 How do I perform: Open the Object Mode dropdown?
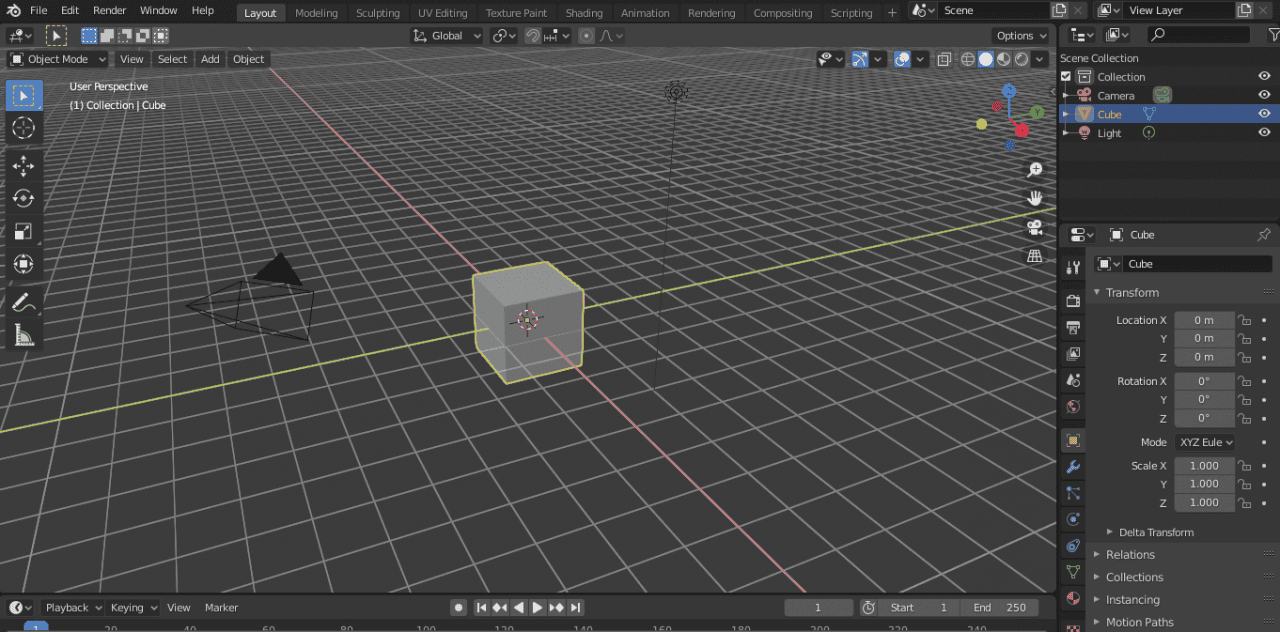click(x=57, y=59)
